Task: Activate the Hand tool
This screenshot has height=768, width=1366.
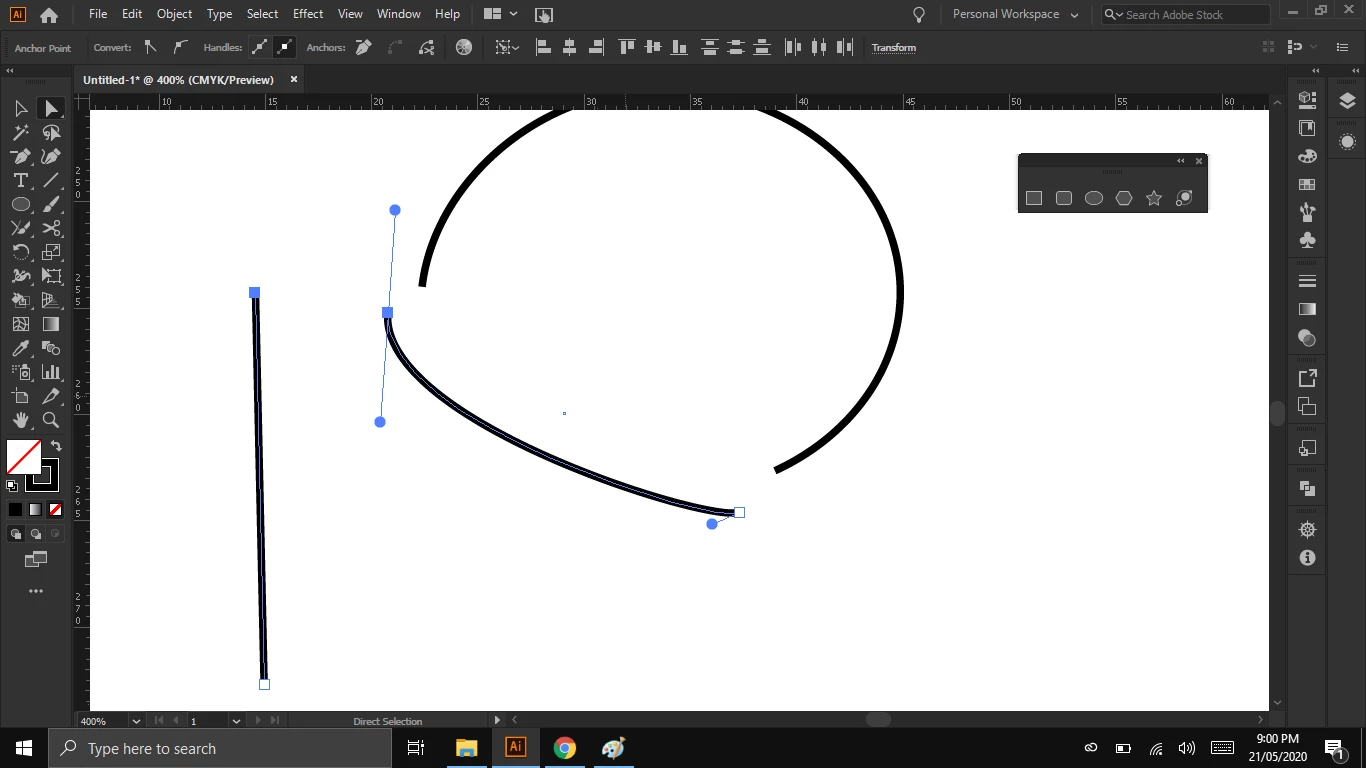Action: (x=20, y=420)
